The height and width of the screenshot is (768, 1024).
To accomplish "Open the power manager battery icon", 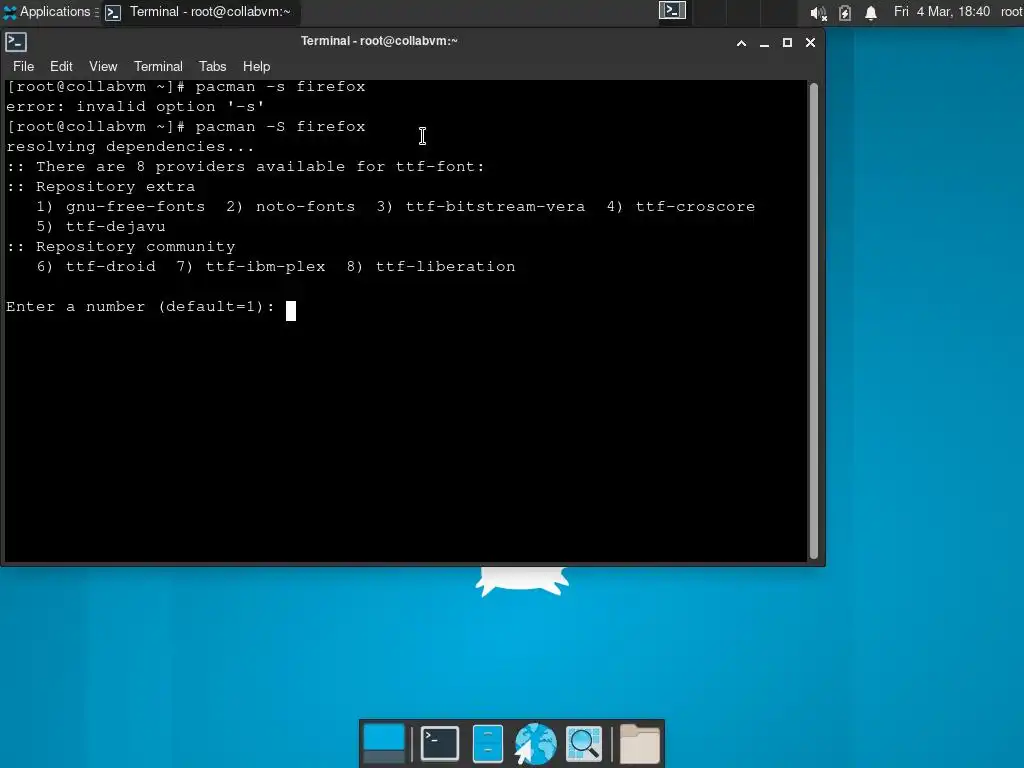I will [x=844, y=12].
